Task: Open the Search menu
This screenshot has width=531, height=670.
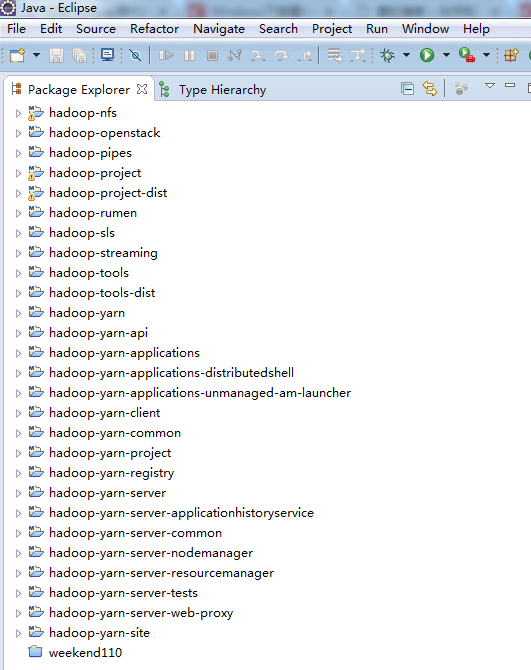Action: pos(278,29)
